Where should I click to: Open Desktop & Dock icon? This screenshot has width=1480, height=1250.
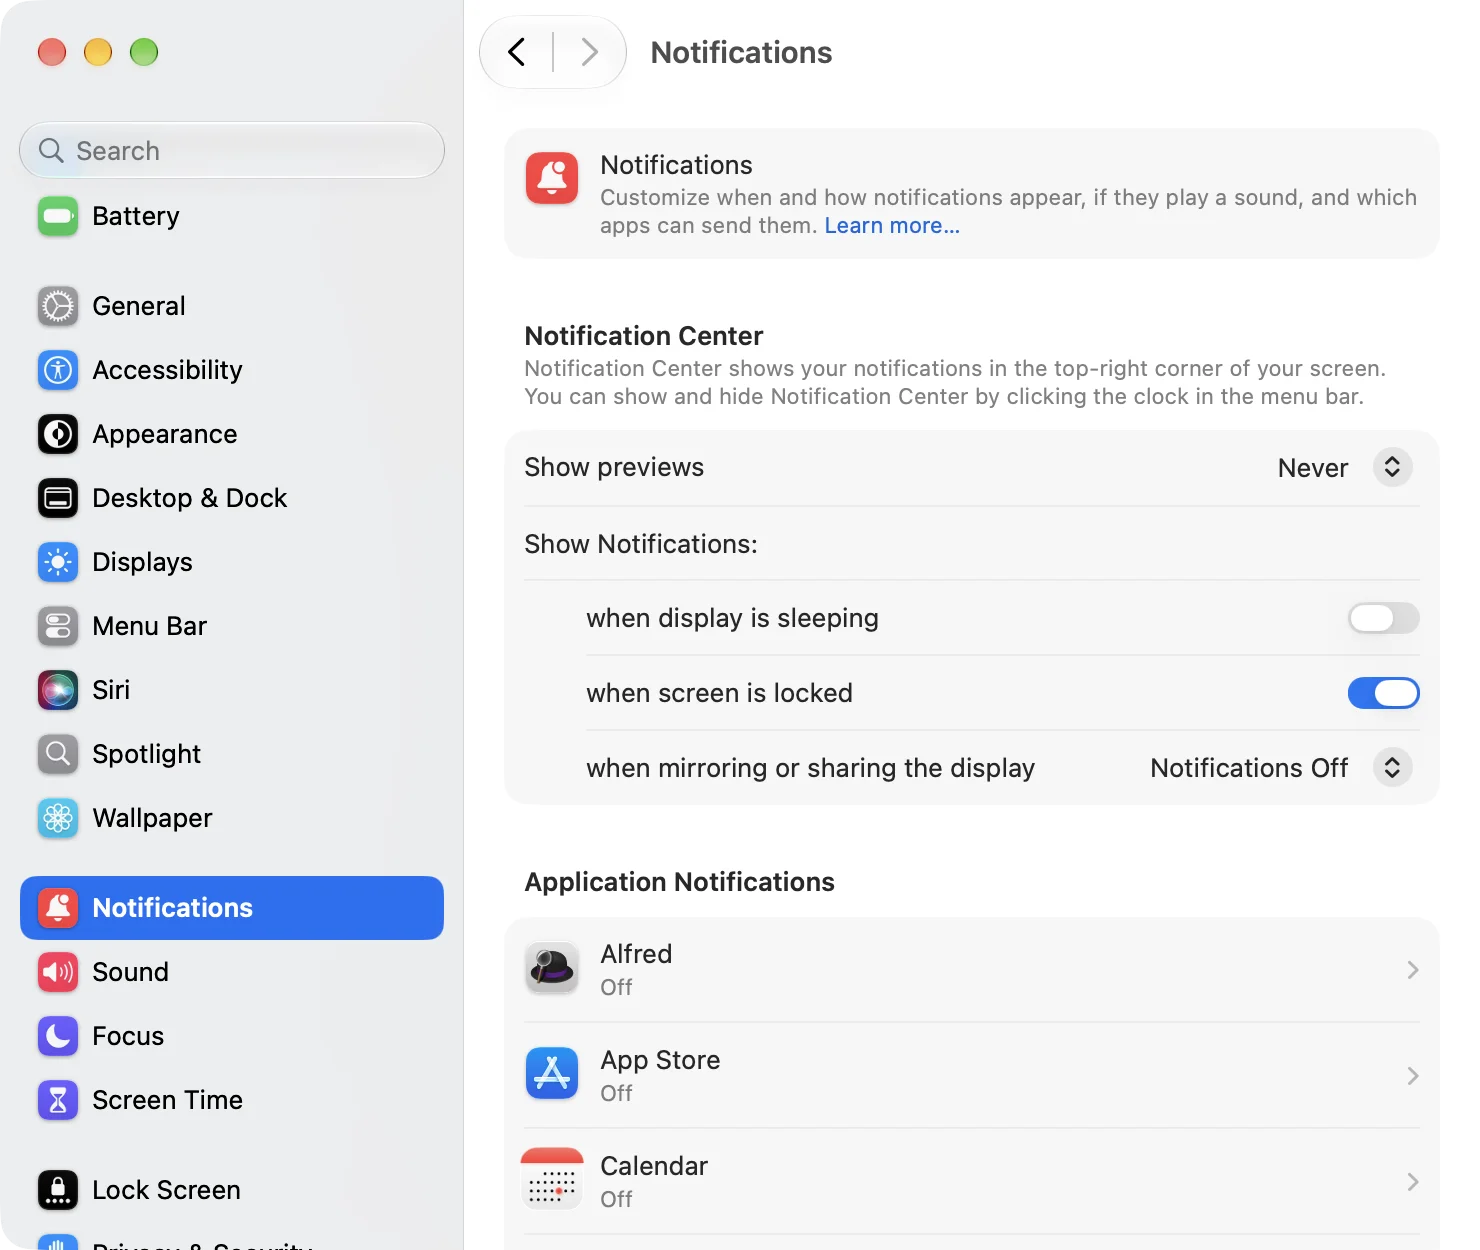tap(58, 498)
